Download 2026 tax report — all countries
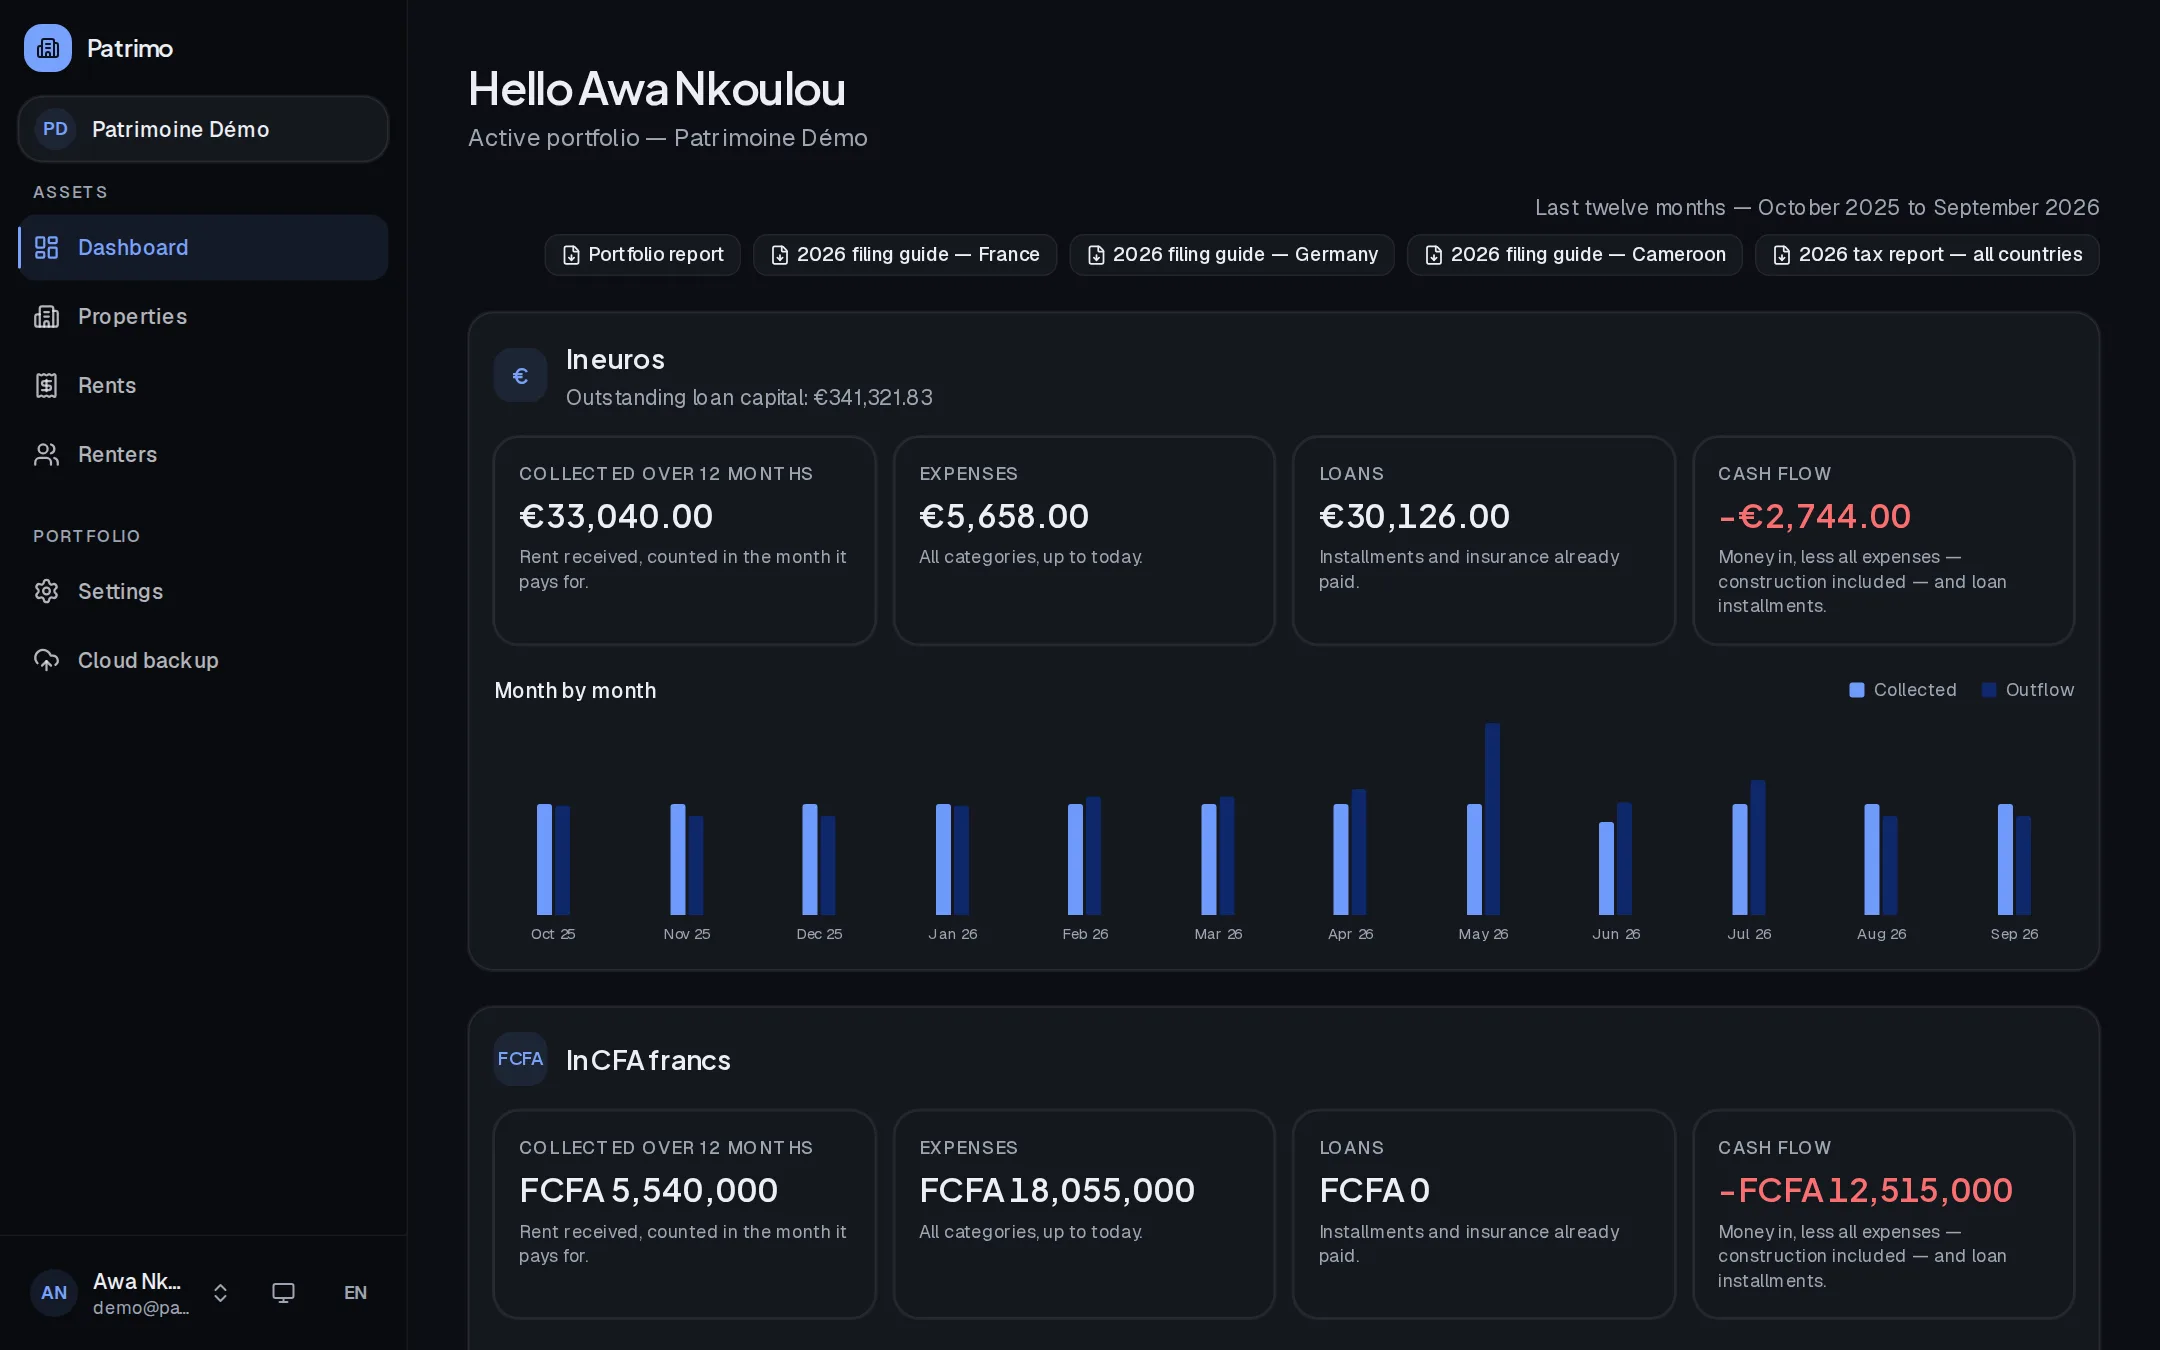The width and height of the screenshot is (2160, 1350). (x=1927, y=255)
